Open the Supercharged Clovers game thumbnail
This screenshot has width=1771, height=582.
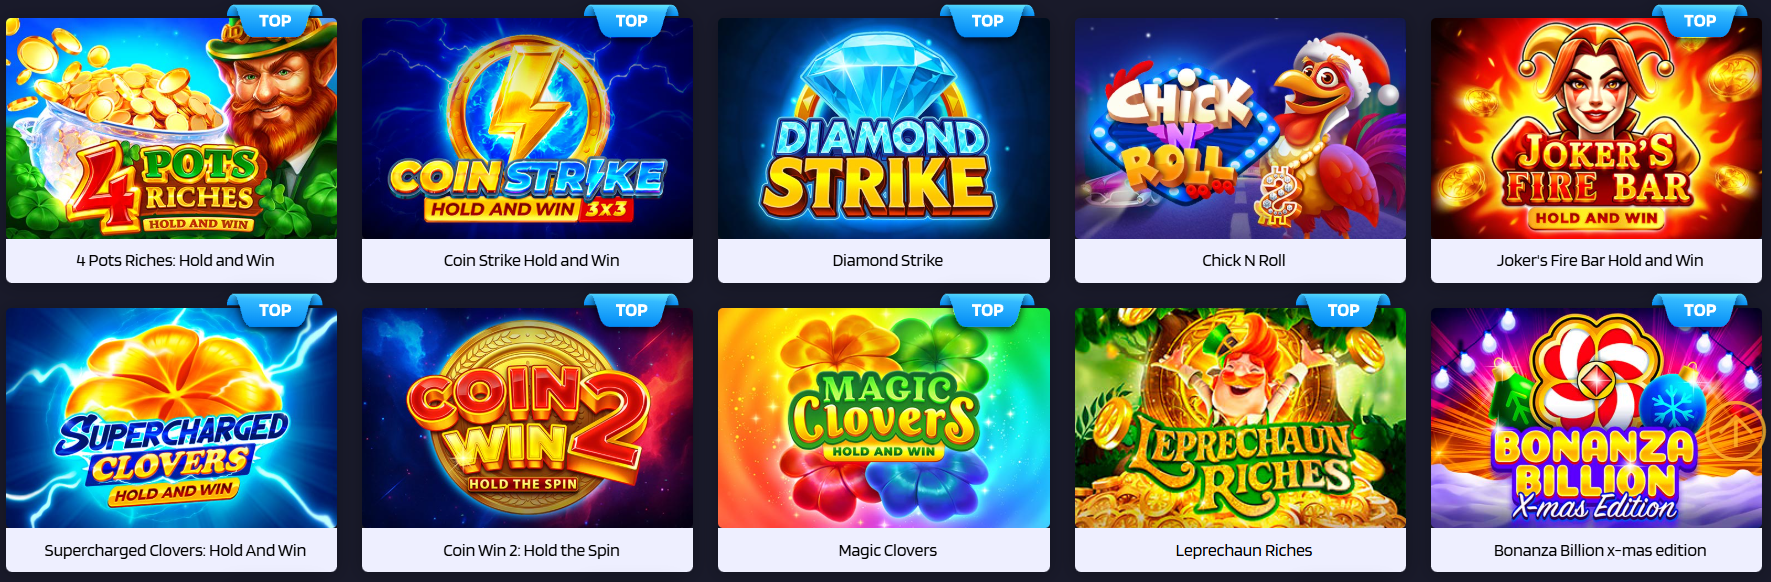point(171,418)
